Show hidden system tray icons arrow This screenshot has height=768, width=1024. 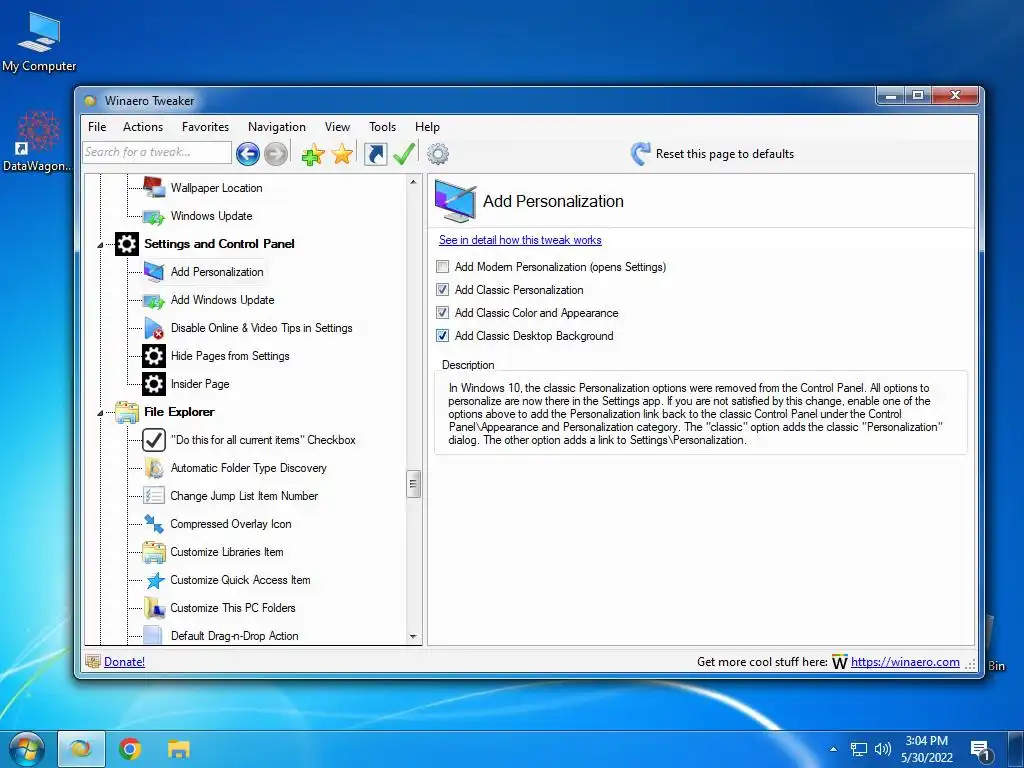[x=833, y=749]
